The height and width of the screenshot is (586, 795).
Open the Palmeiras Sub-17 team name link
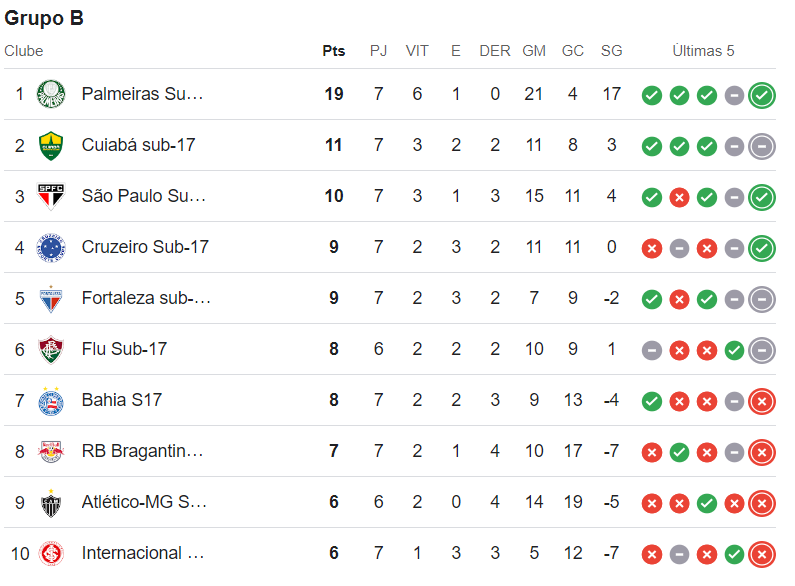click(x=142, y=94)
